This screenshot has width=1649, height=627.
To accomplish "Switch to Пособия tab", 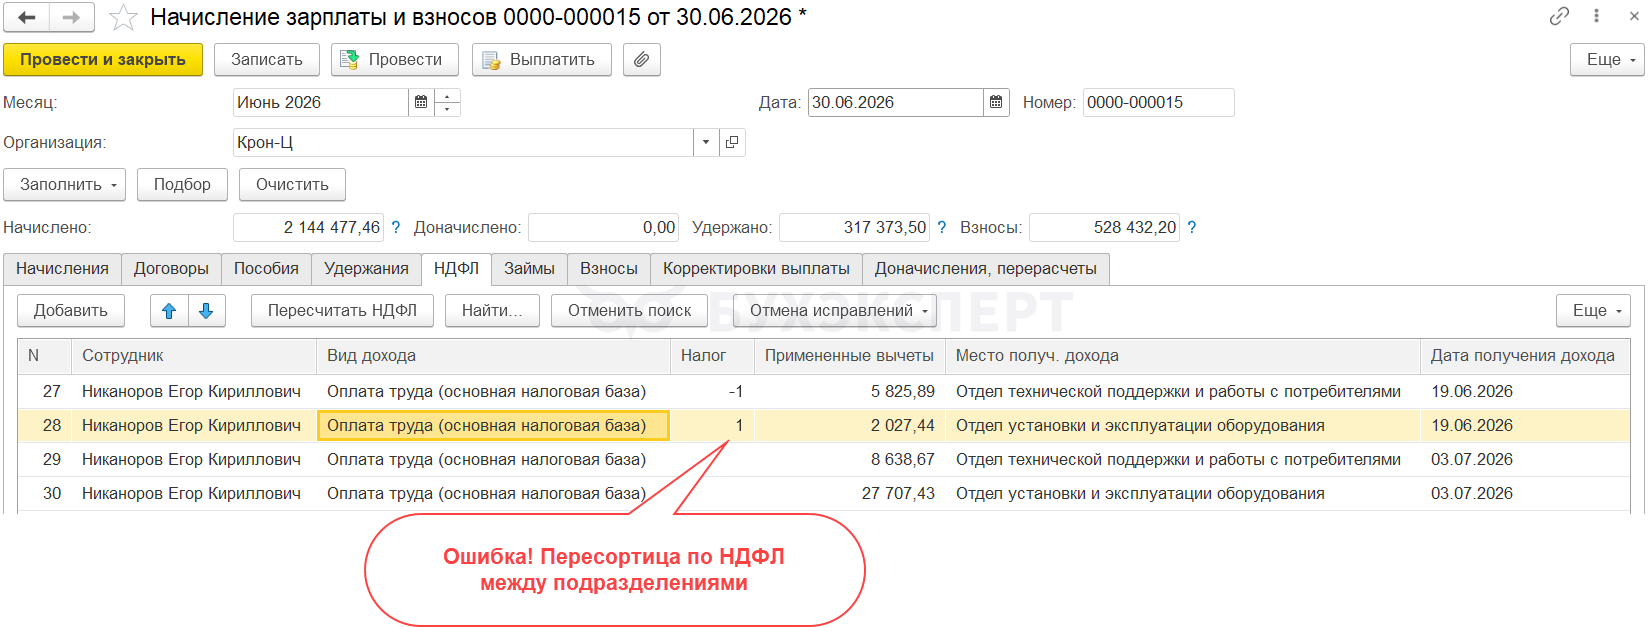I will click(x=266, y=269).
